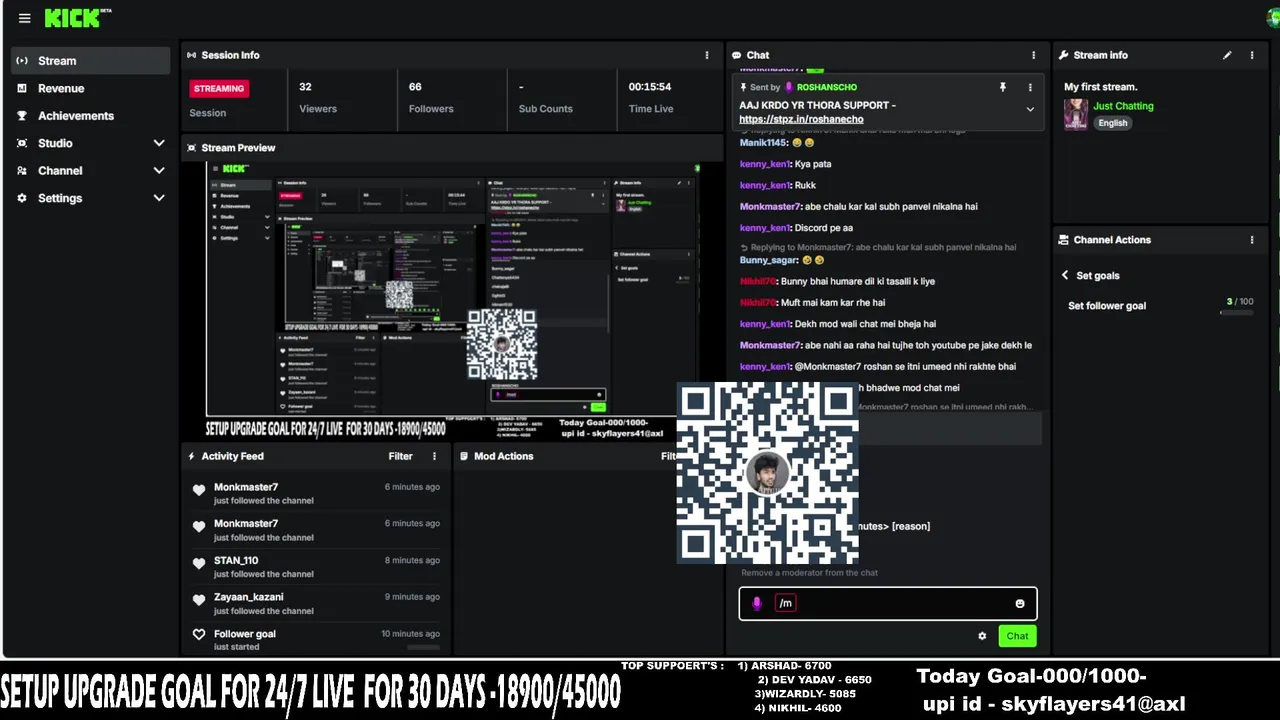Open Stream info options menu

pos(1252,55)
